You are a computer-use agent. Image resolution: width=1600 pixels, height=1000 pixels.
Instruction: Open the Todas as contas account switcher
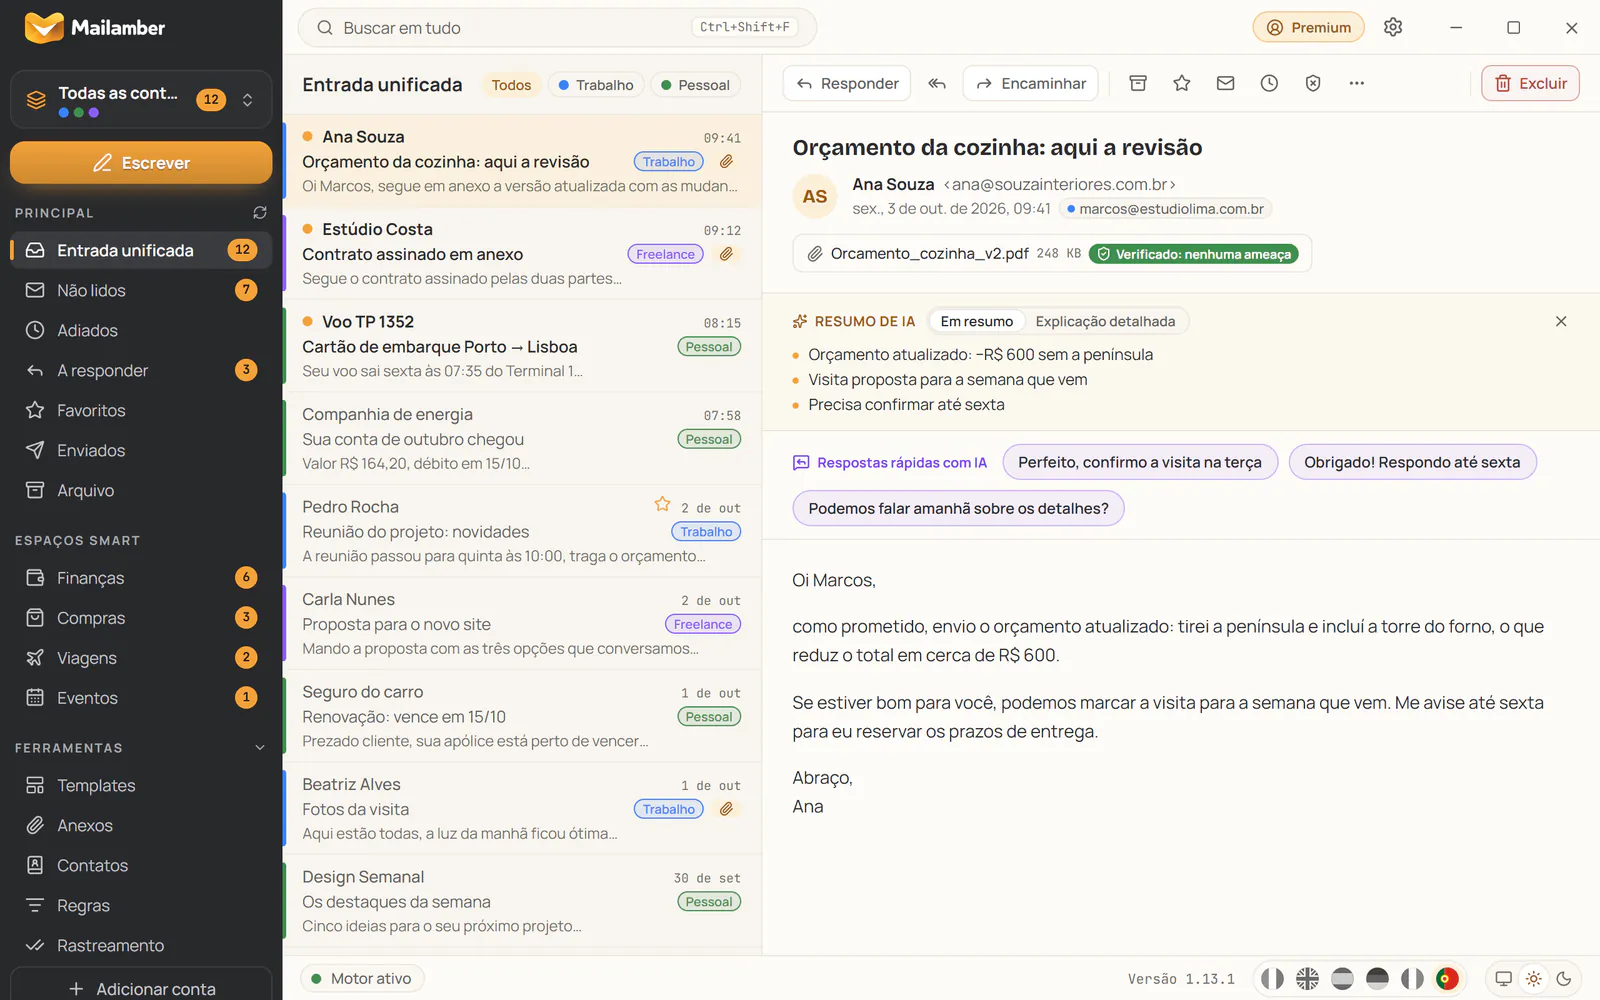click(x=141, y=99)
